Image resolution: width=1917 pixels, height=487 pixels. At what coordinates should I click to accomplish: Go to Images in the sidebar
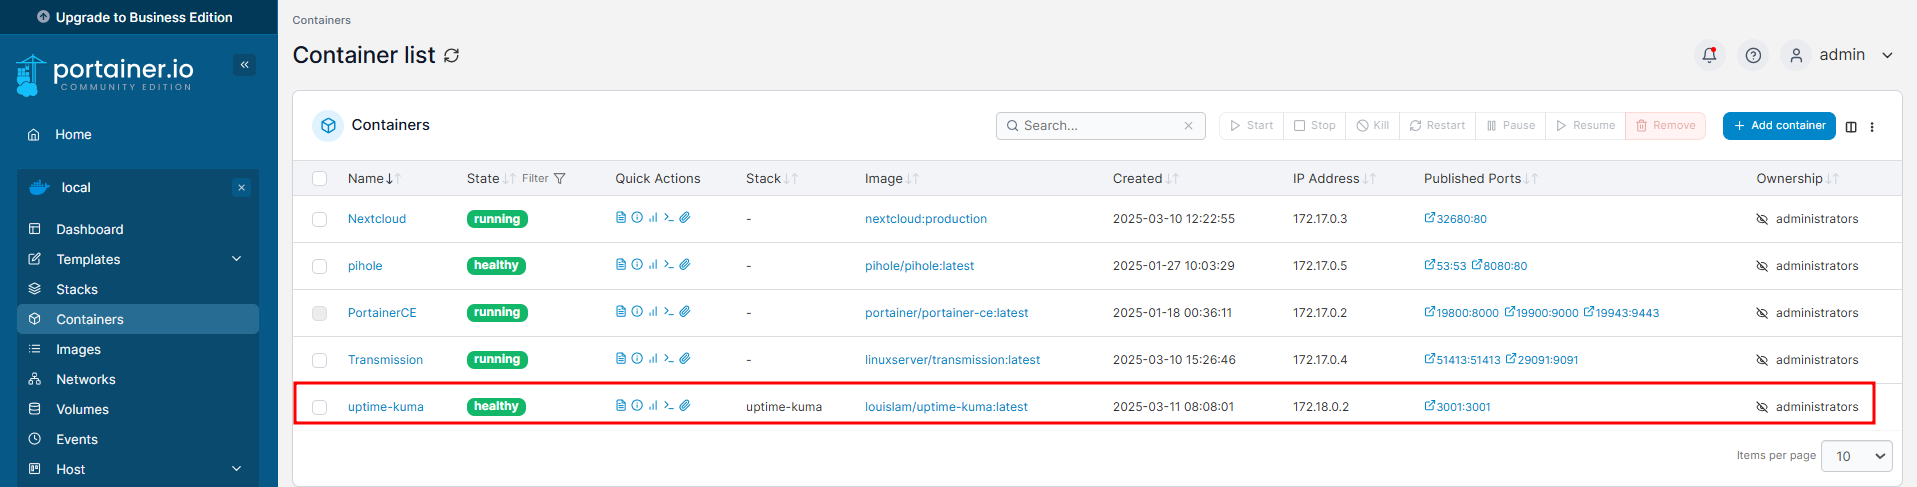(x=78, y=349)
